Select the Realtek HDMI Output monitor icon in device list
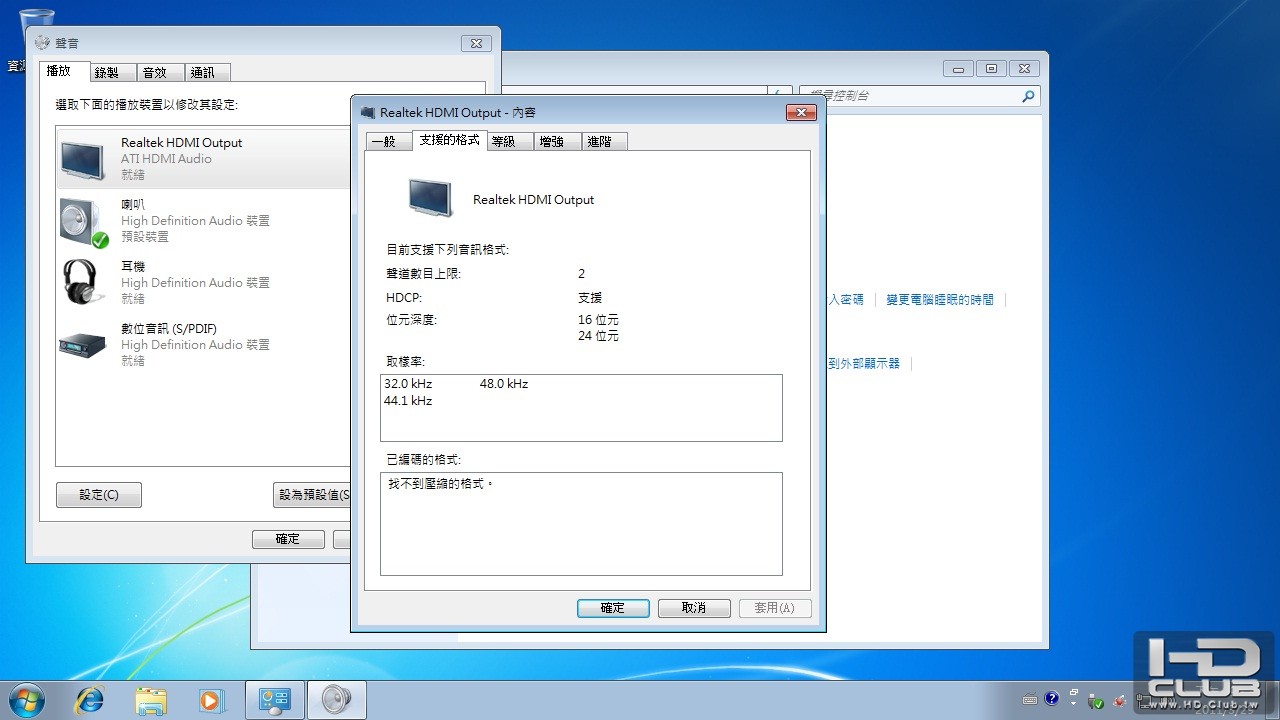Screen dimensions: 1280x720 [82, 159]
